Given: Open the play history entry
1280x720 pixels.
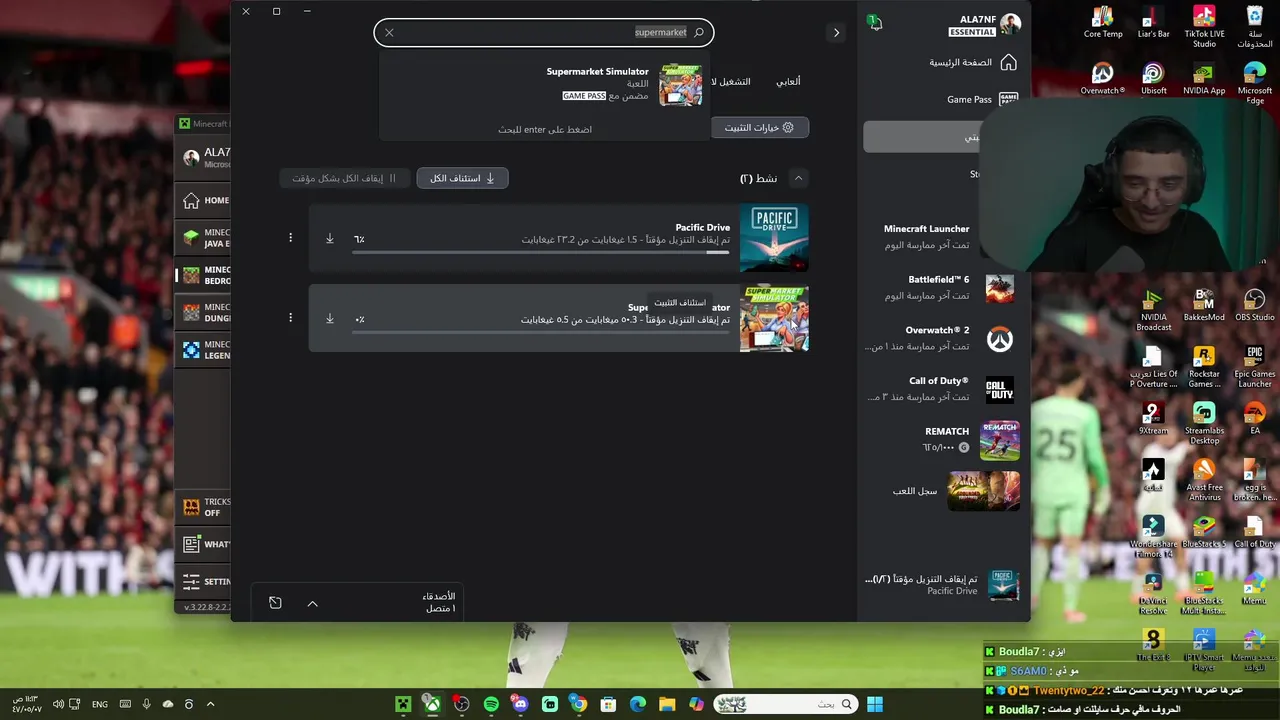Looking at the screenshot, I should pos(955,491).
